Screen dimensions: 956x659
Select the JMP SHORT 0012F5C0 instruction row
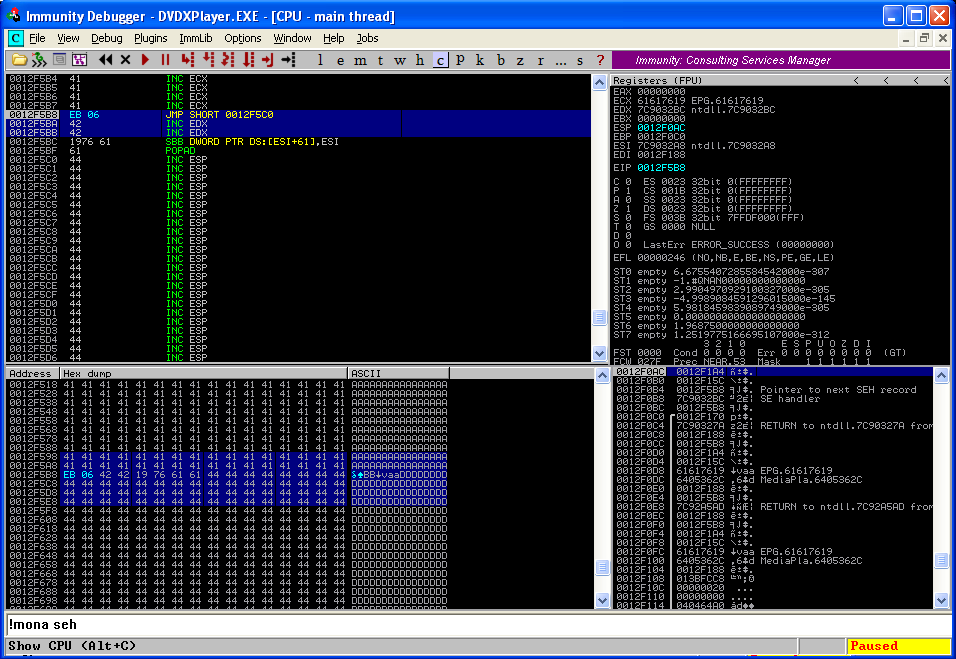(298, 115)
